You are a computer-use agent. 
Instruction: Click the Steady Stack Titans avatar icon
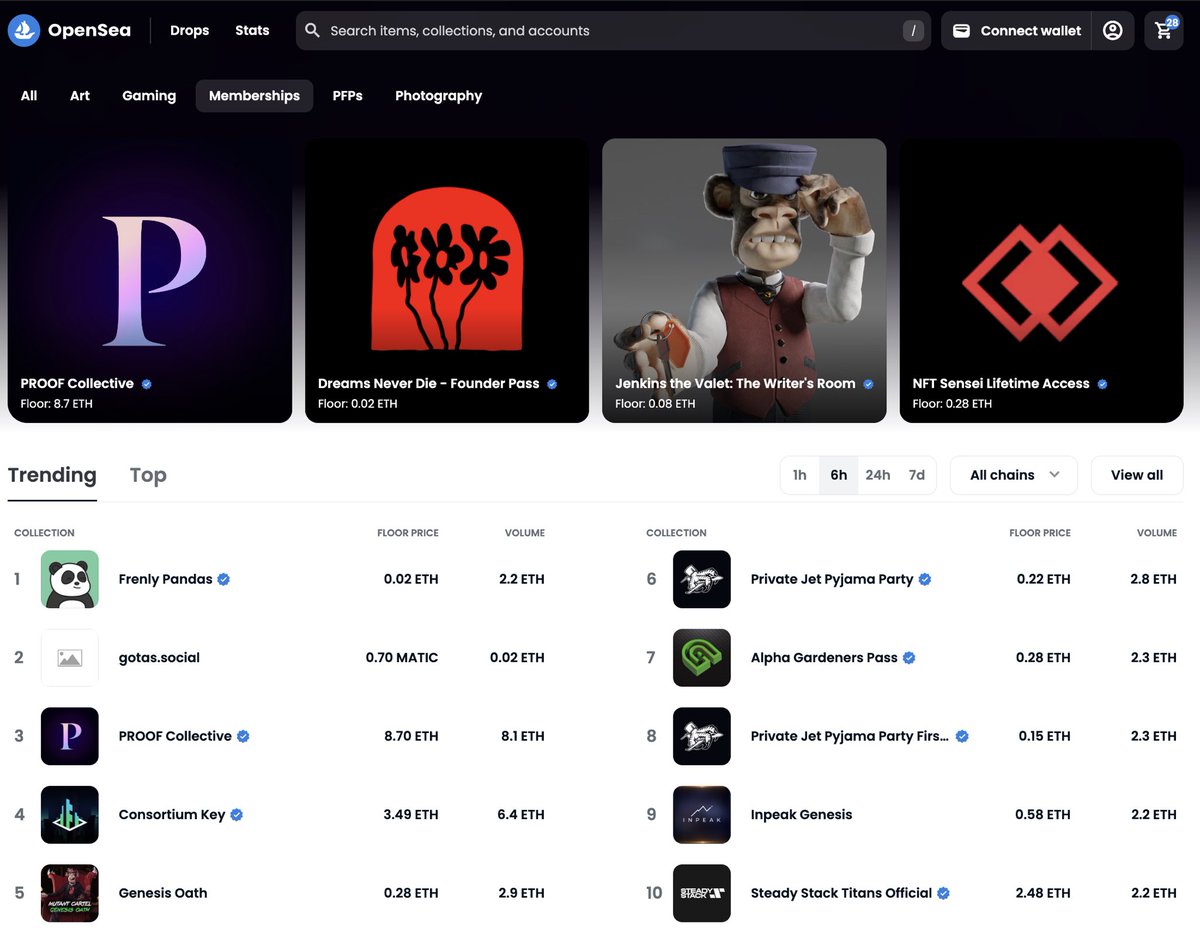[x=702, y=893]
